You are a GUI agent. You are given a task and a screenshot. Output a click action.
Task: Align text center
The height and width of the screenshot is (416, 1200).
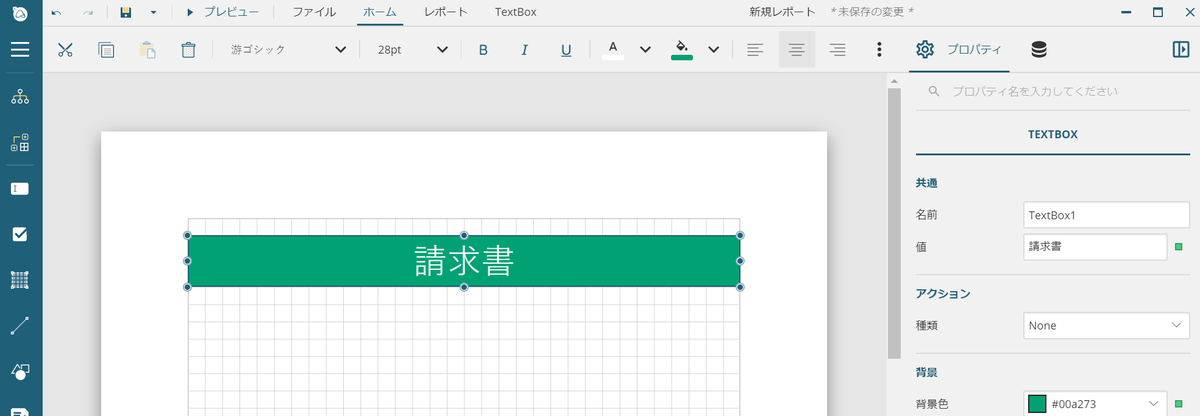(797, 49)
